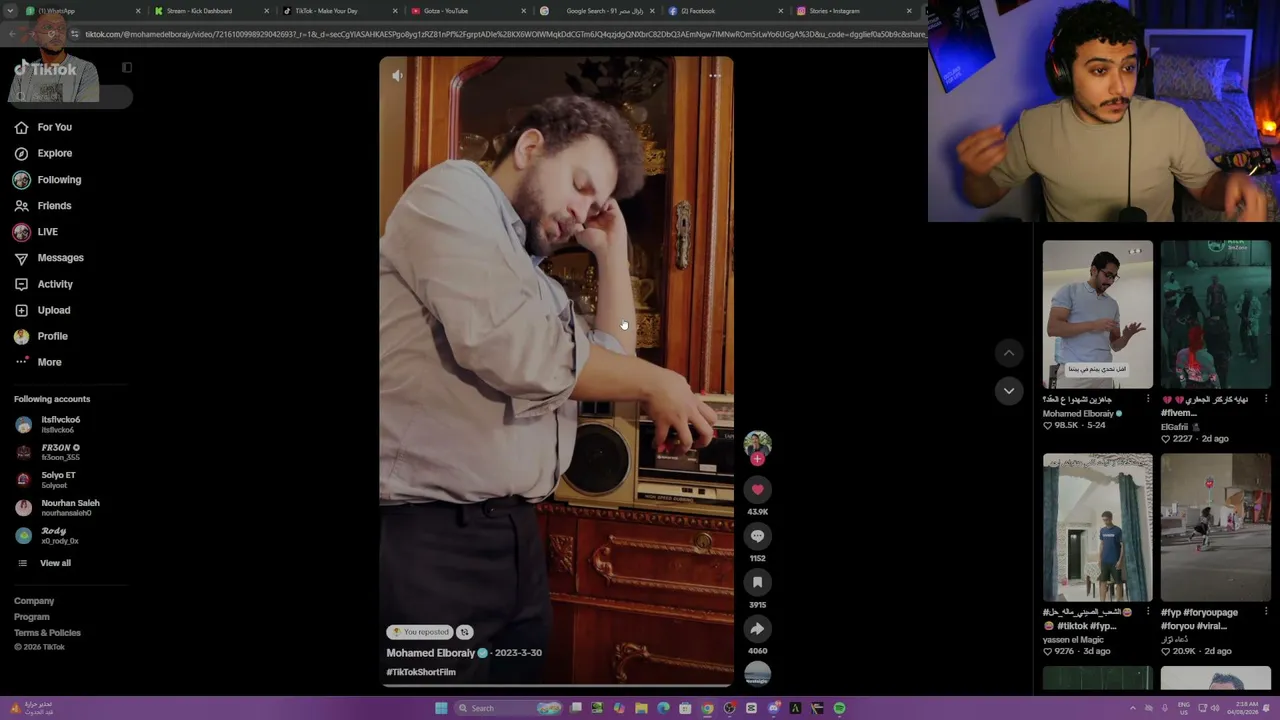Go to the previous video
This screenshot has height=720, width=1280.
point(1008,352)
